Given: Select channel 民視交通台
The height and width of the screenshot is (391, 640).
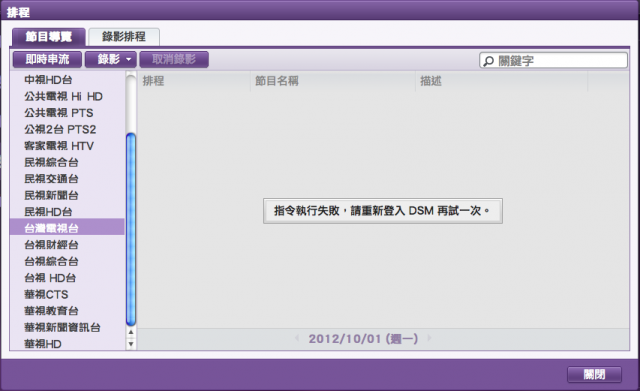Looking at the screenshot, I should [x=67, y=179].
